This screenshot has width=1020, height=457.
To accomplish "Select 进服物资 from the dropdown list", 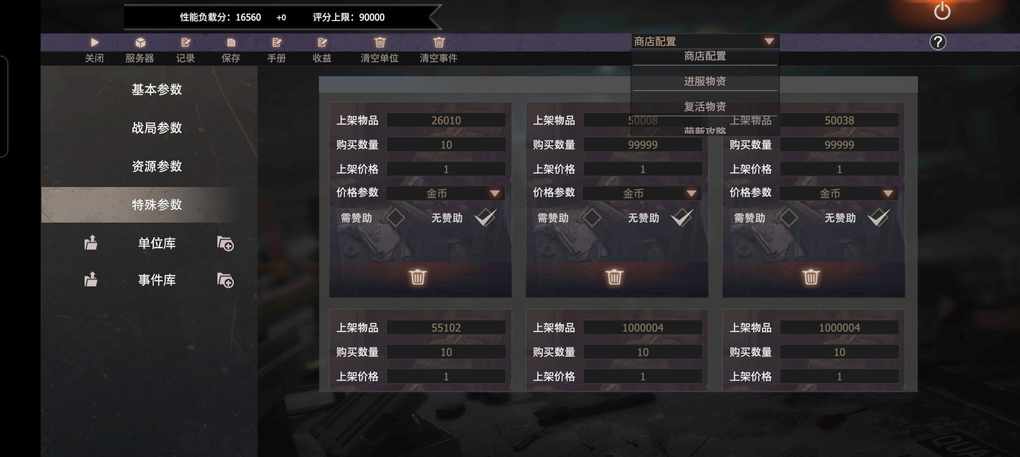I will (705, 81).
